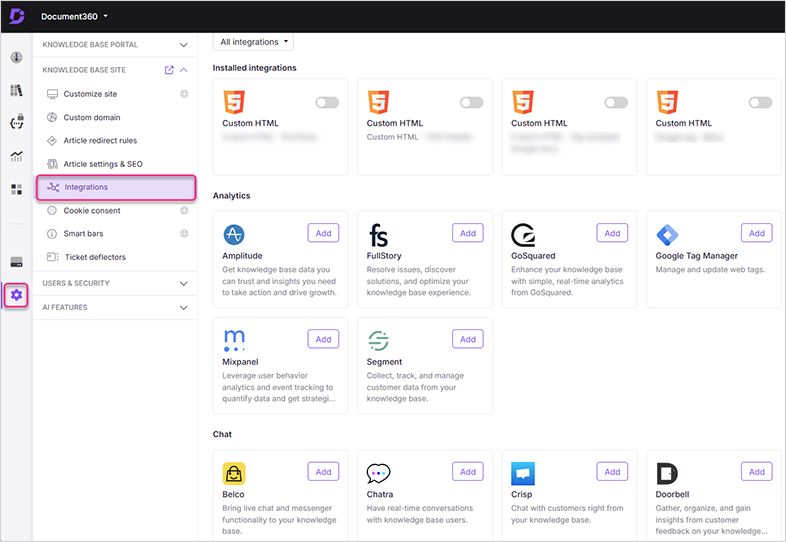Click the Chat section heading
Viewport: 786px width, 542px height.
tap(222, 434)
